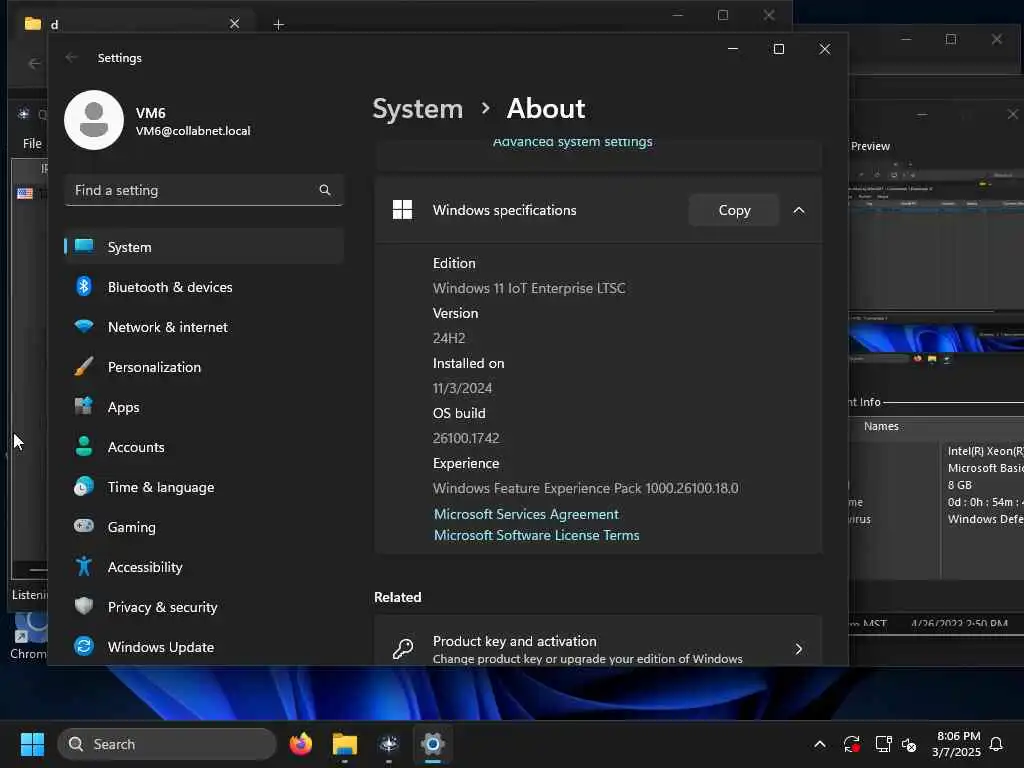Open Accounts settings
1024x768 pixels.
pos(204,447)
